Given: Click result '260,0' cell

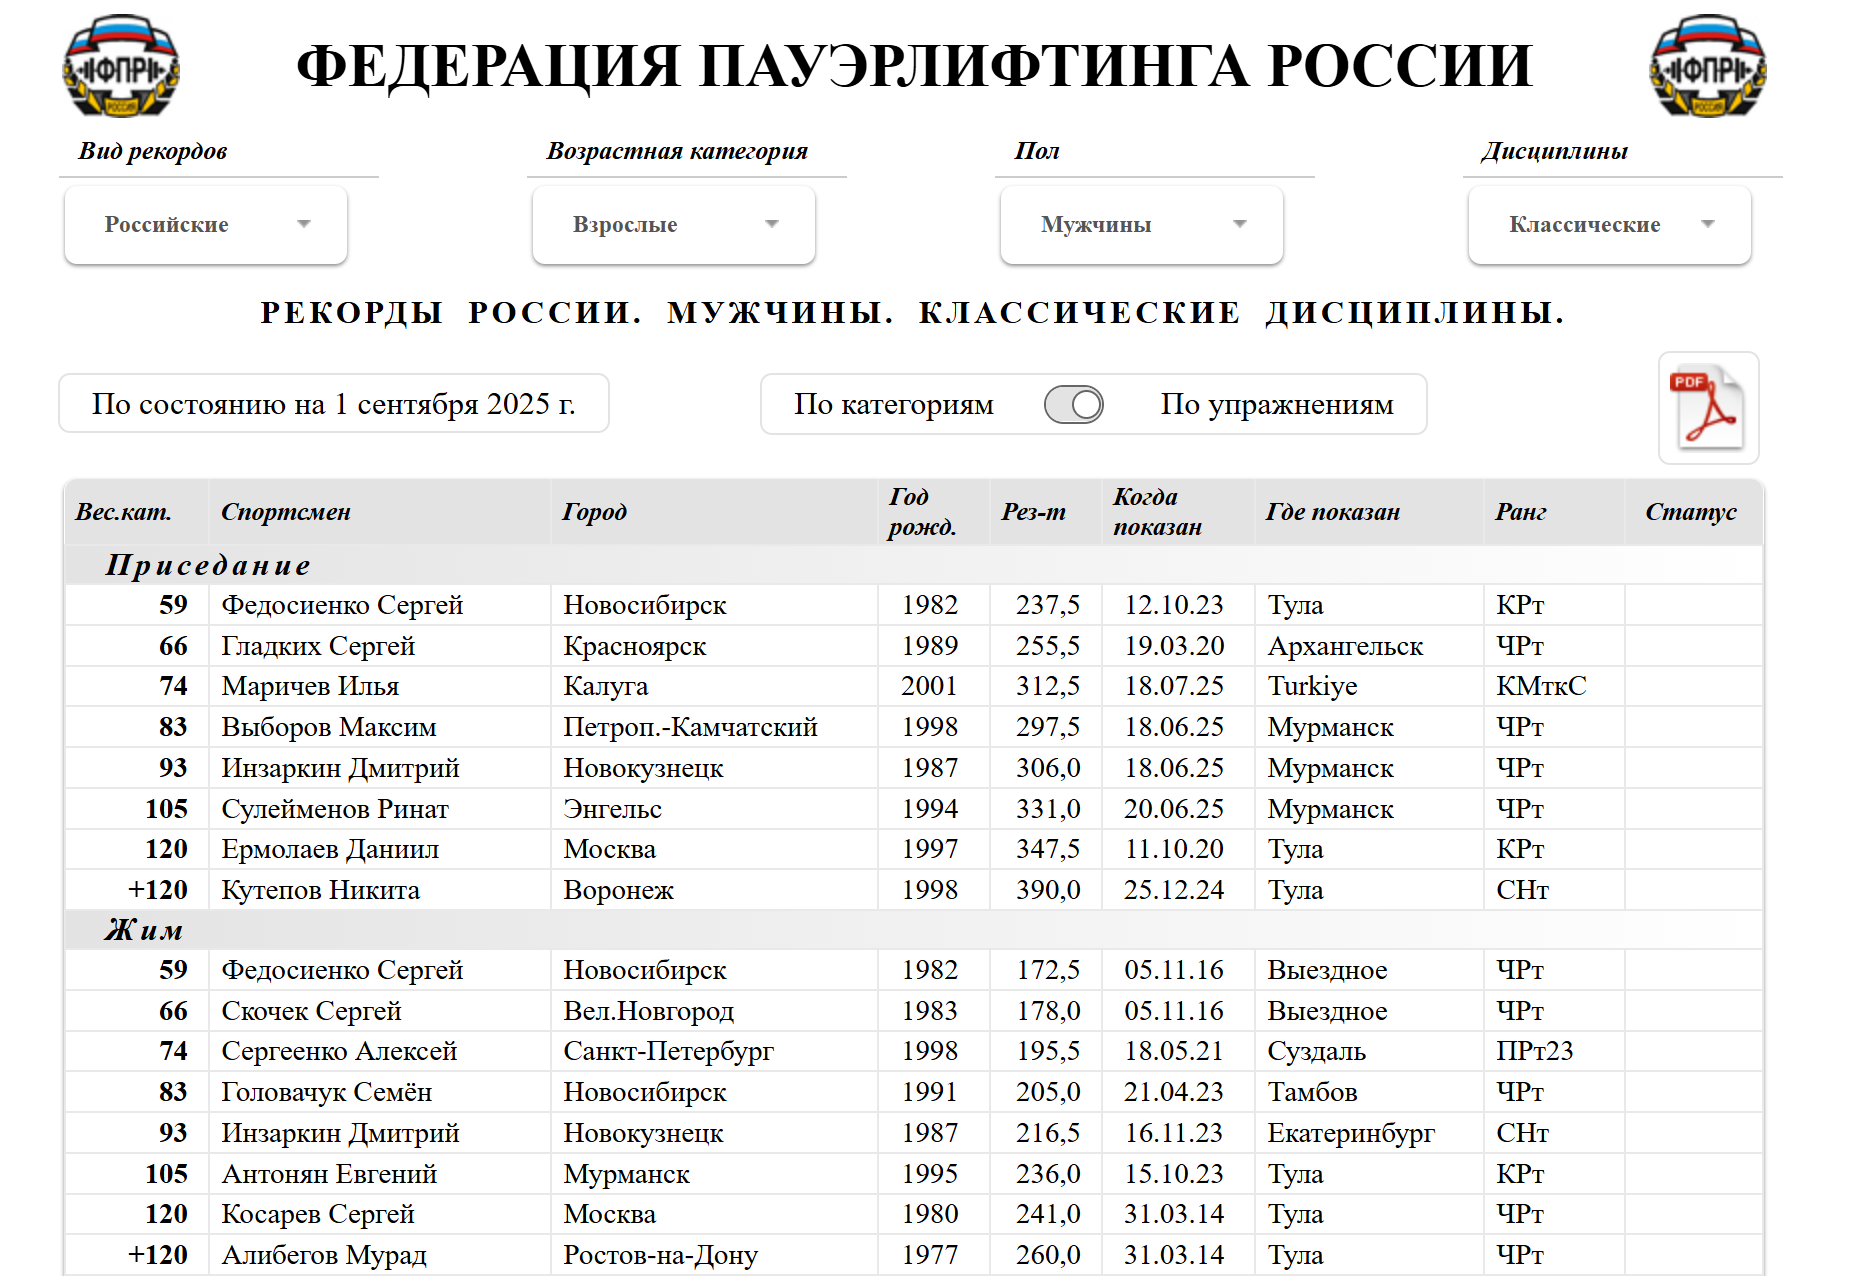Looking at the screenshot, I should pyautogui.click(x=1048, y=1255).
